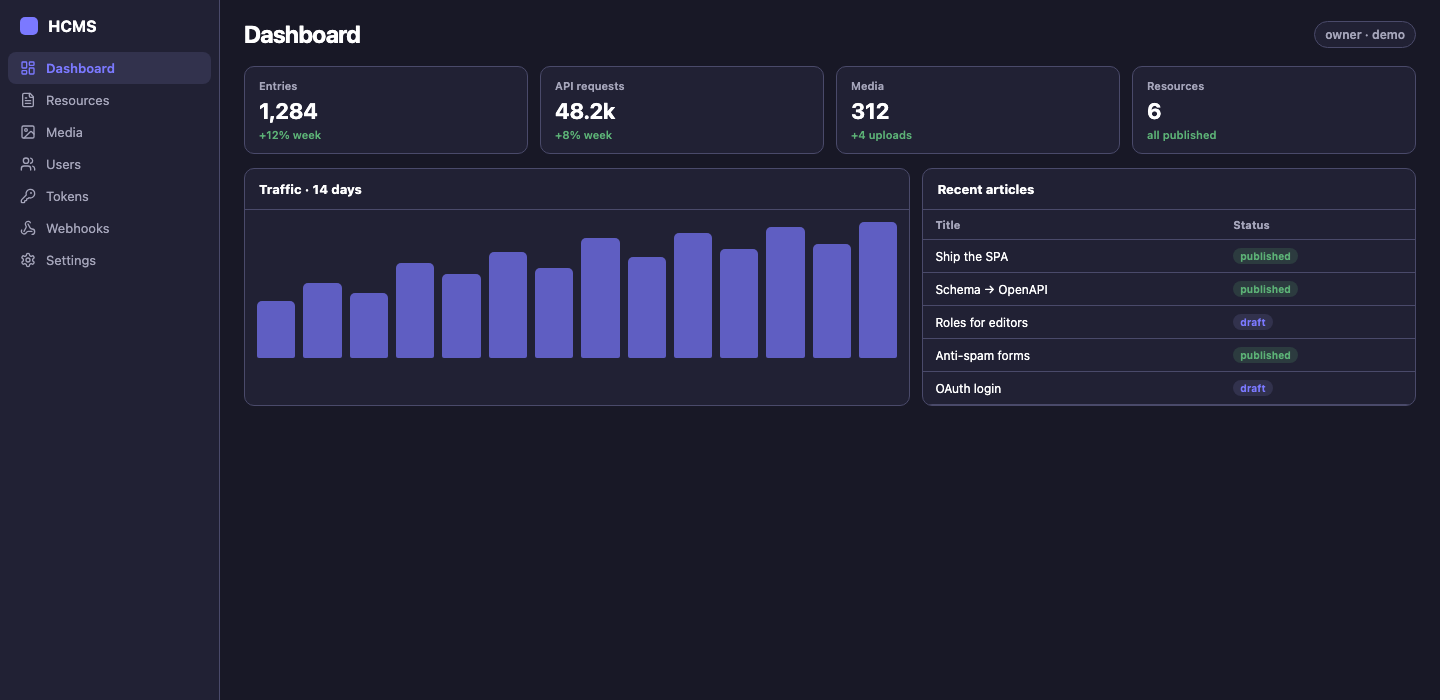
Task: Click draft badge for Roles for editors
Action: [x=1253, y=322]
